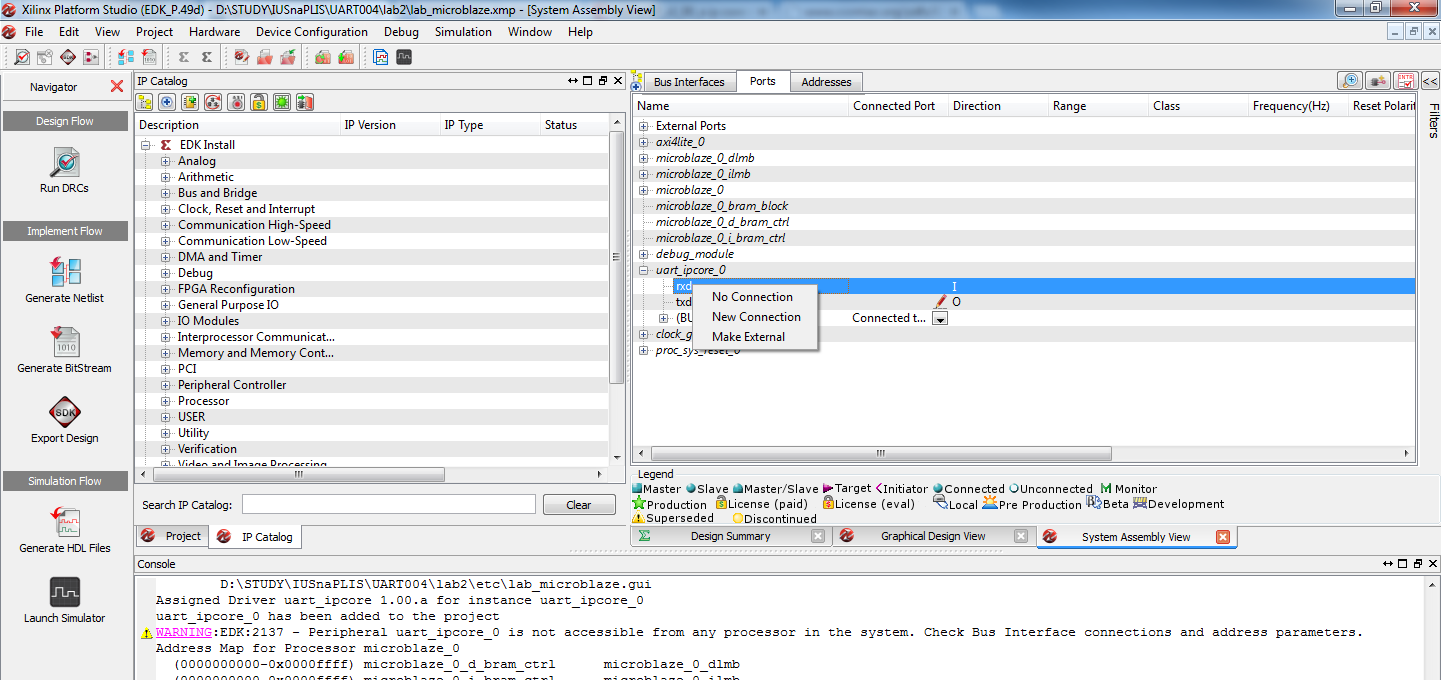This screenshot has height=690, width=1441.
Task: Close the Design Summary tab
Action: tap(817, 537)
